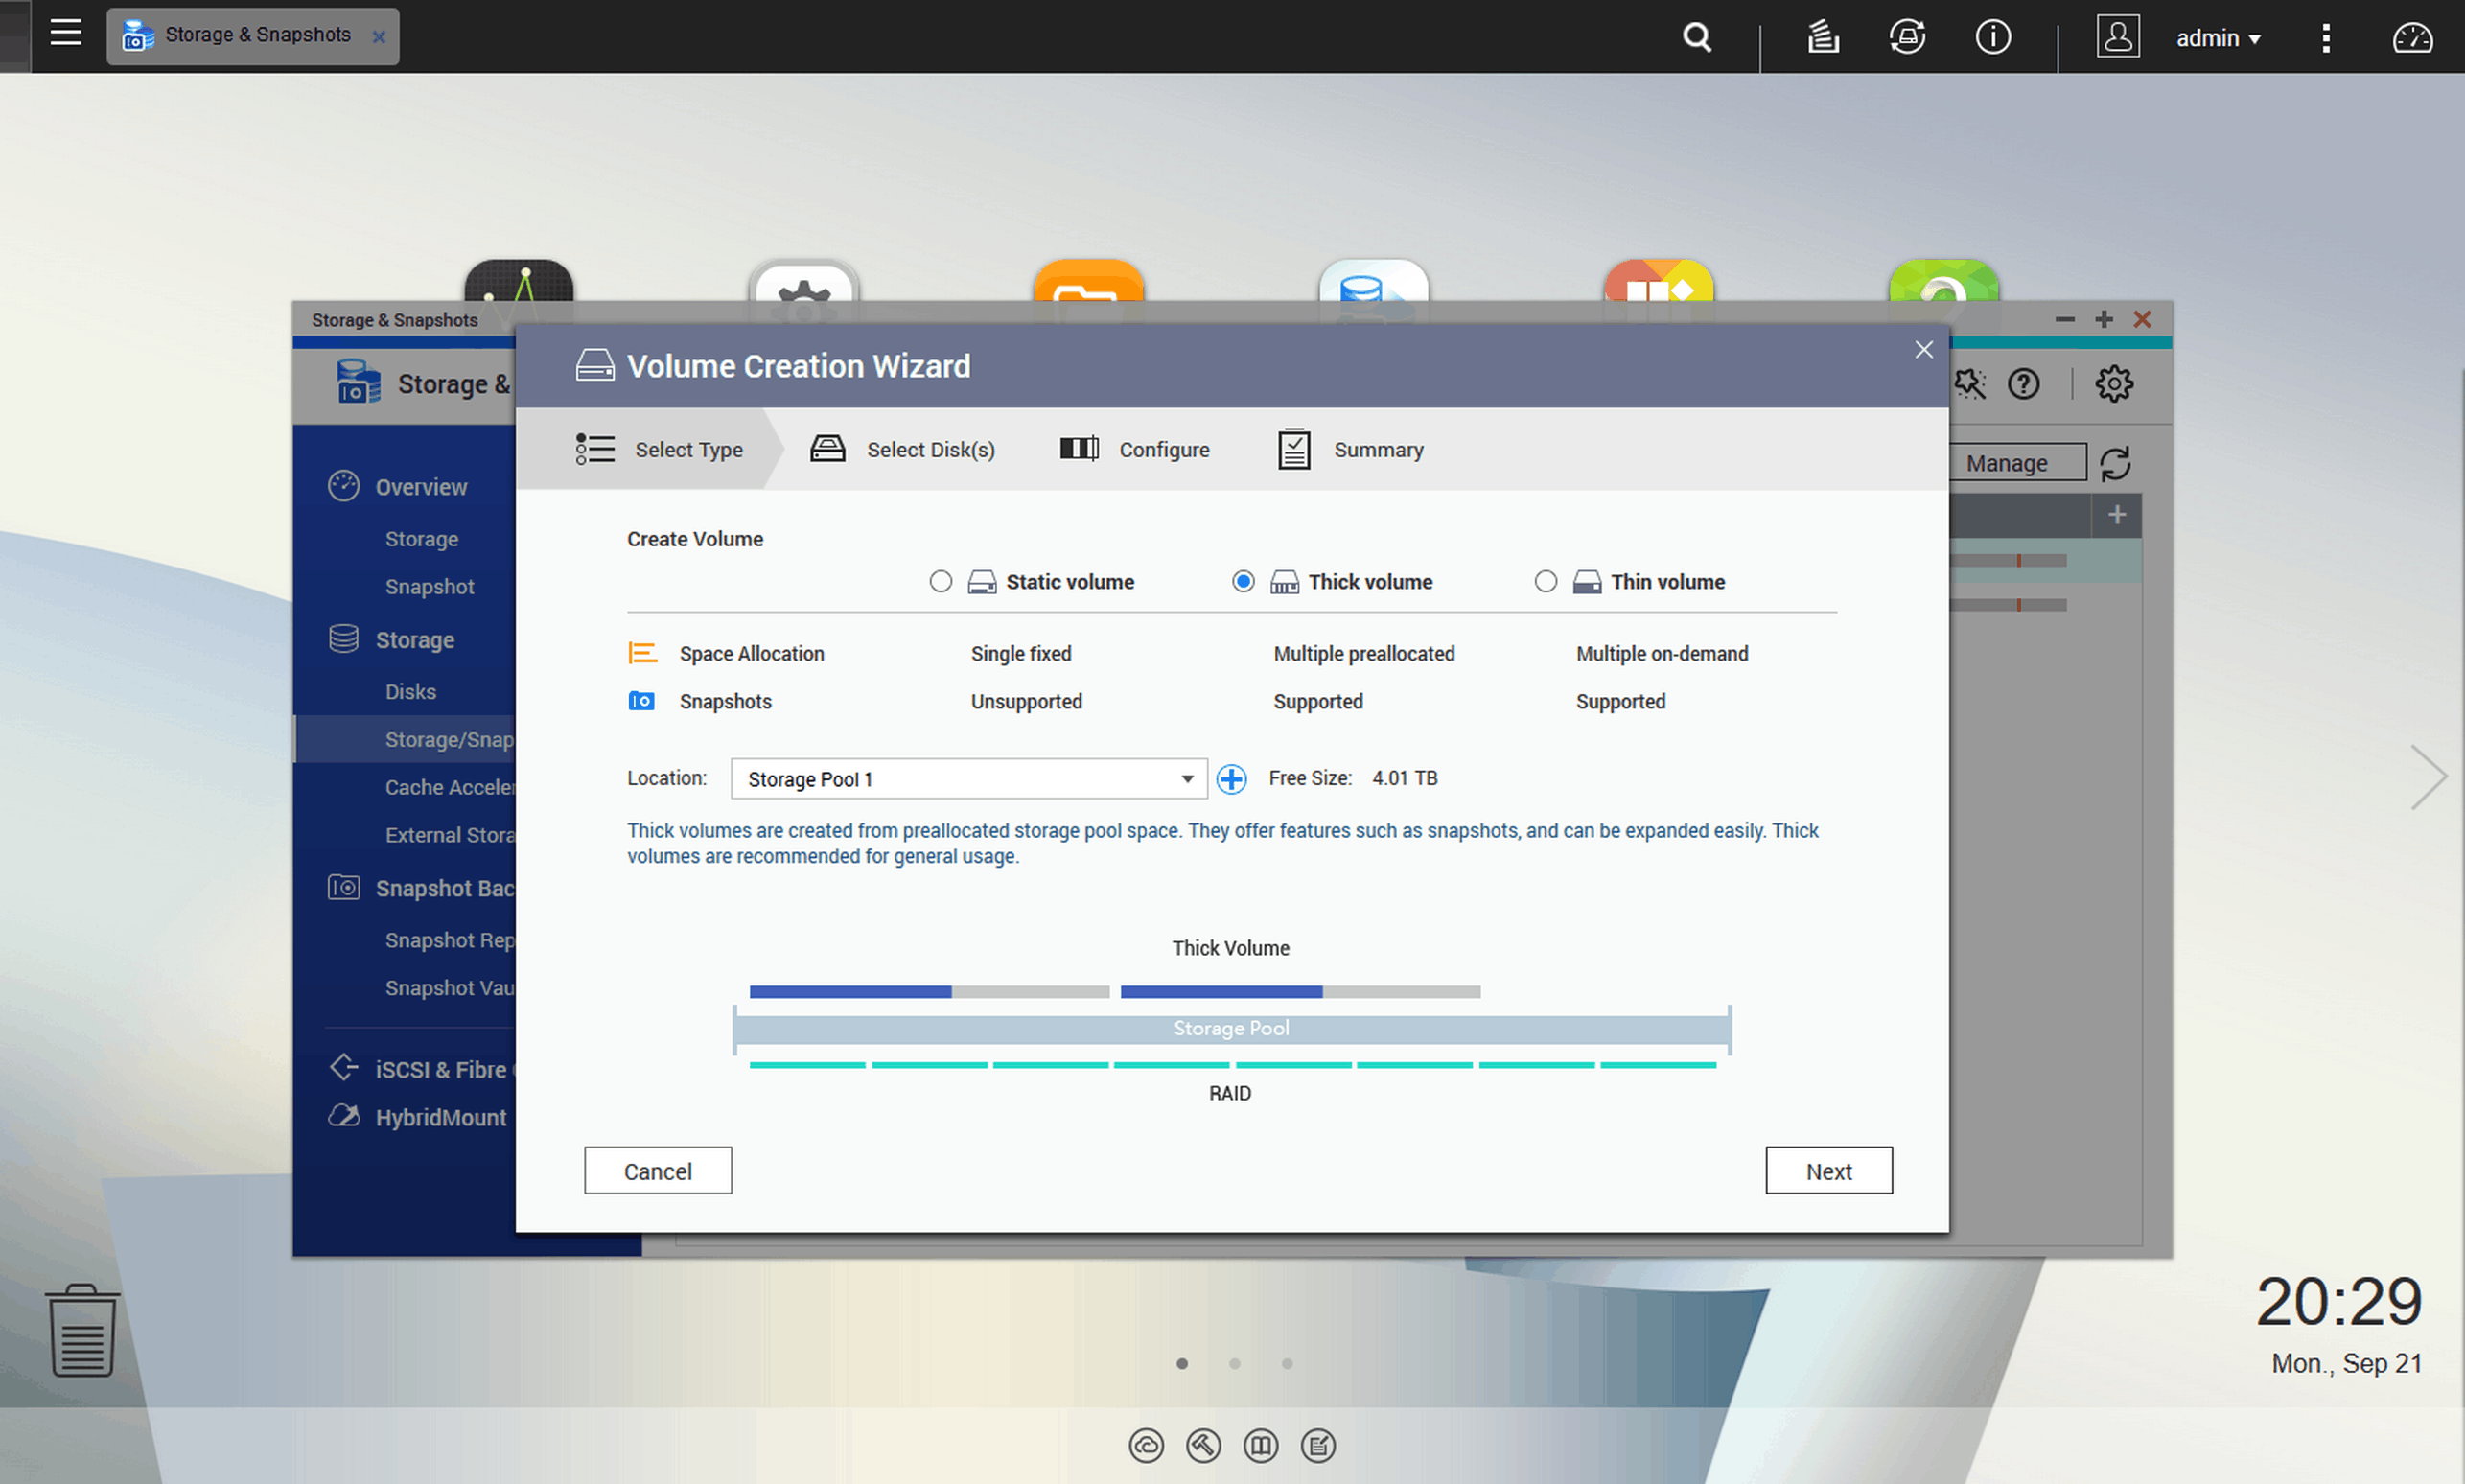
Task: Open the desktop trash bin
Action: pos(82,1330)
